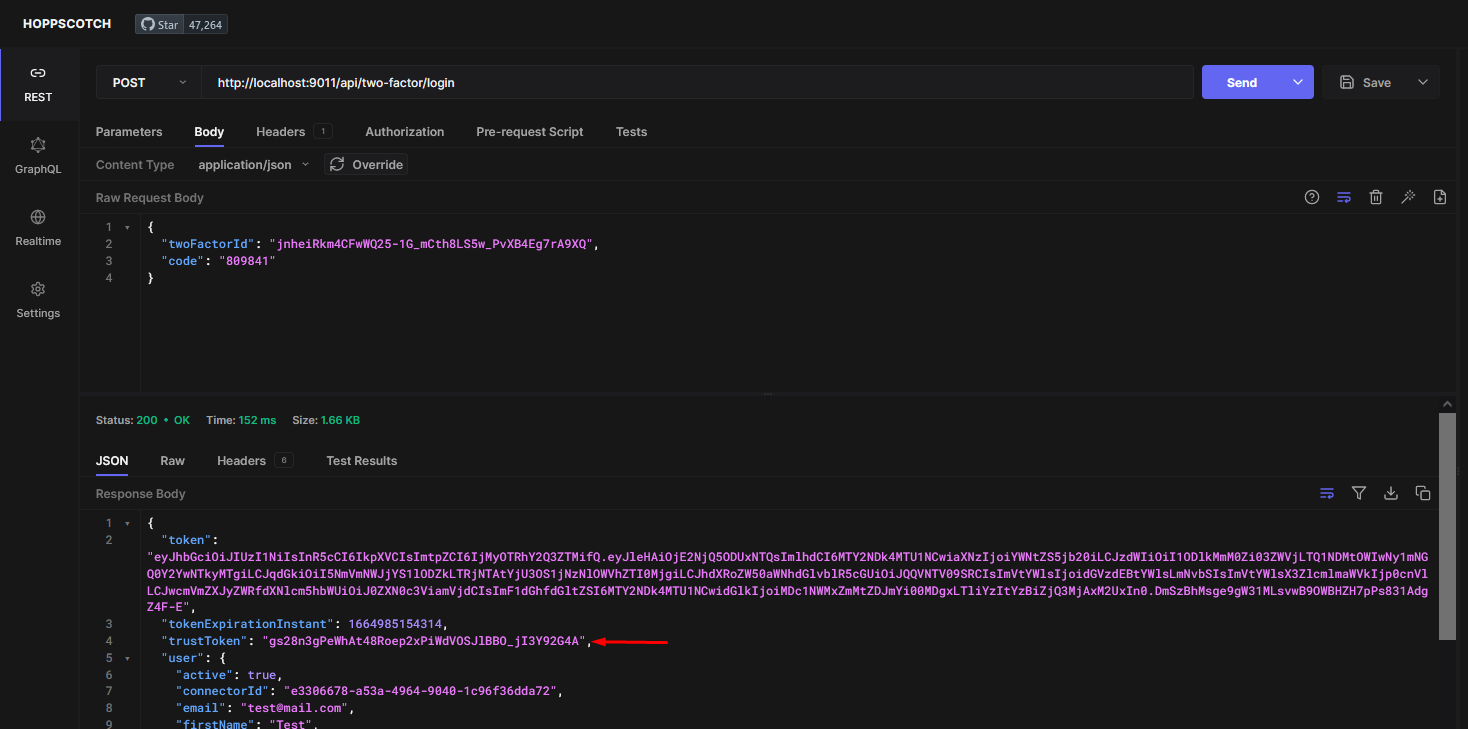Image resolution: width=1468 pixels, height=729 pixels.
Task: Copy the response body
Action: point(1423,493)
